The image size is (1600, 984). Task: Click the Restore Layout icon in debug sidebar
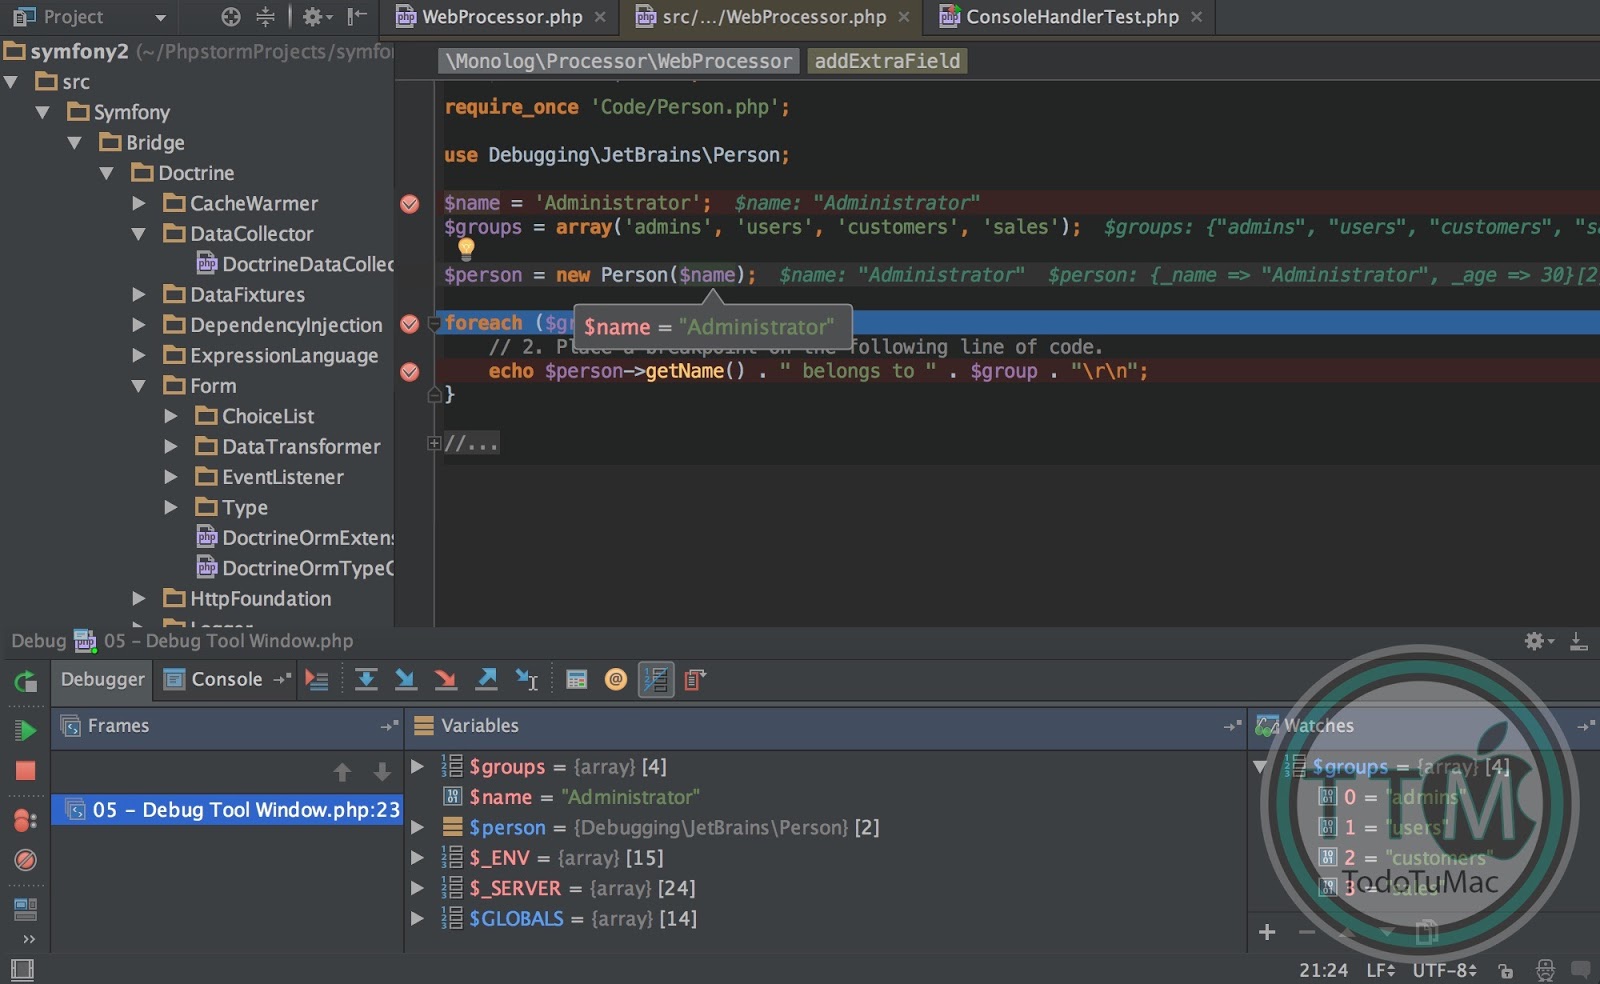(25, 909)
